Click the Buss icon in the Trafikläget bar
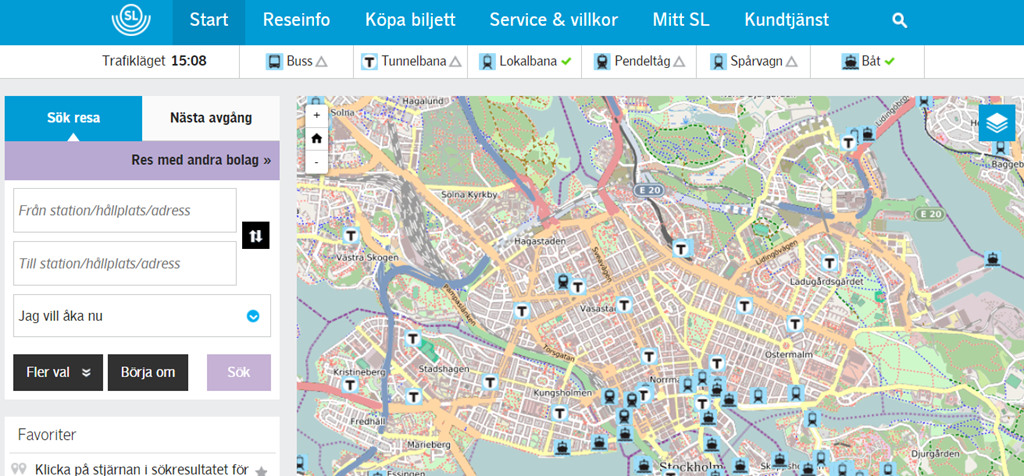 pyautogui.click(x=274, y=62)
